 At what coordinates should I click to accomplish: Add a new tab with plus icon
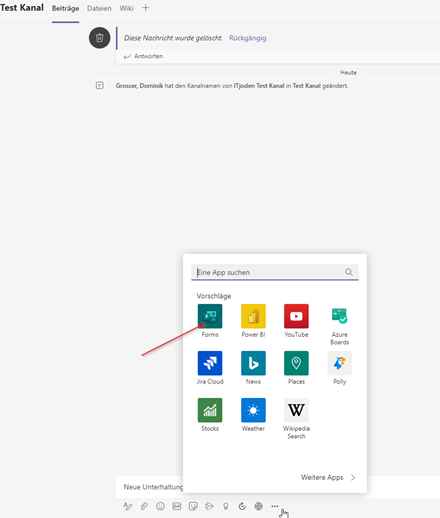click(146, 8)
